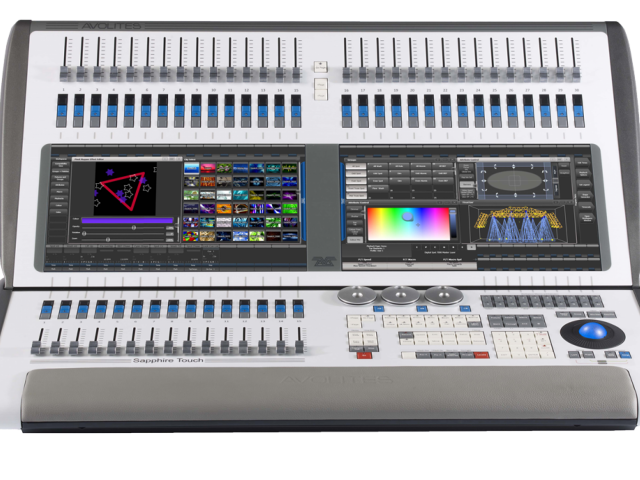640x480 pixels.
Task: Click the blue vertical scrollbar beside the clip library
Action: pyautogui.click(x=303, y=202)
